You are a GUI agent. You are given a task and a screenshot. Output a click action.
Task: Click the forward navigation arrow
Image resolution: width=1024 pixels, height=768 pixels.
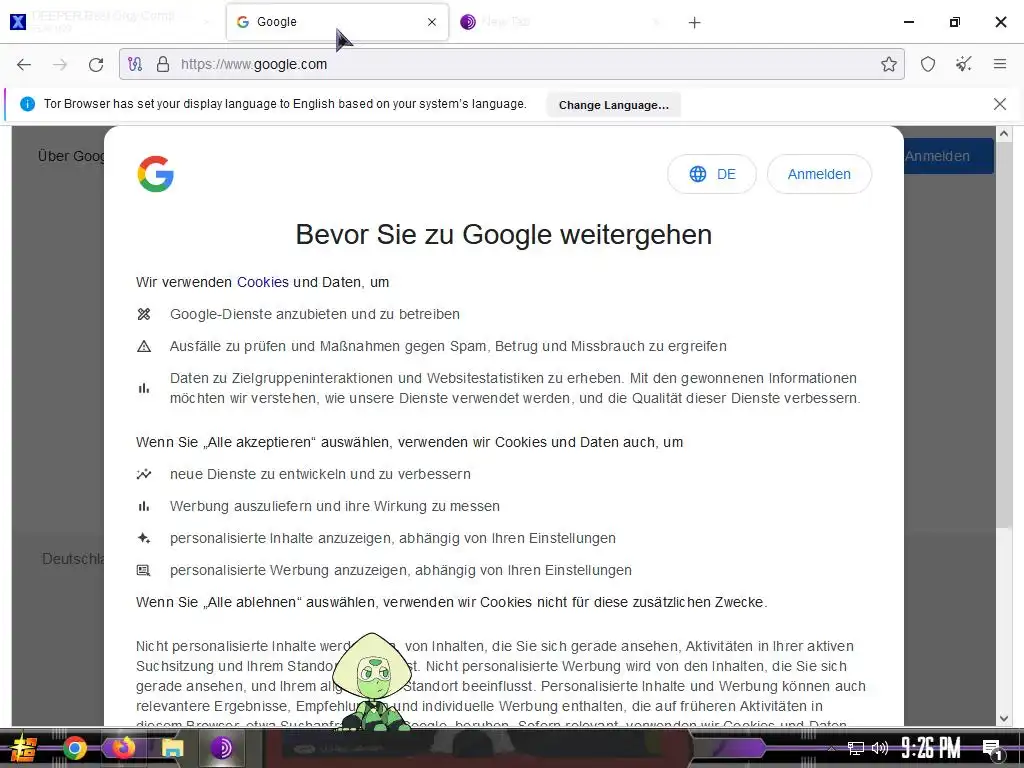(60, 64)
